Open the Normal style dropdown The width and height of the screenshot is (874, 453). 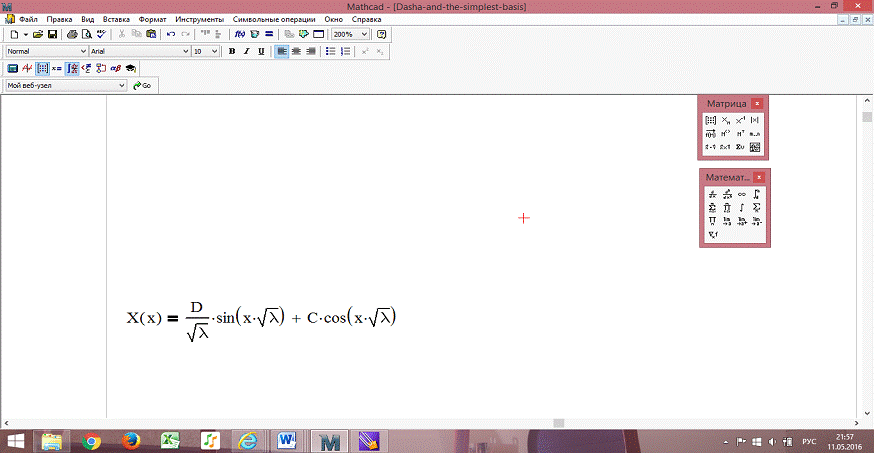coord(82,51)
